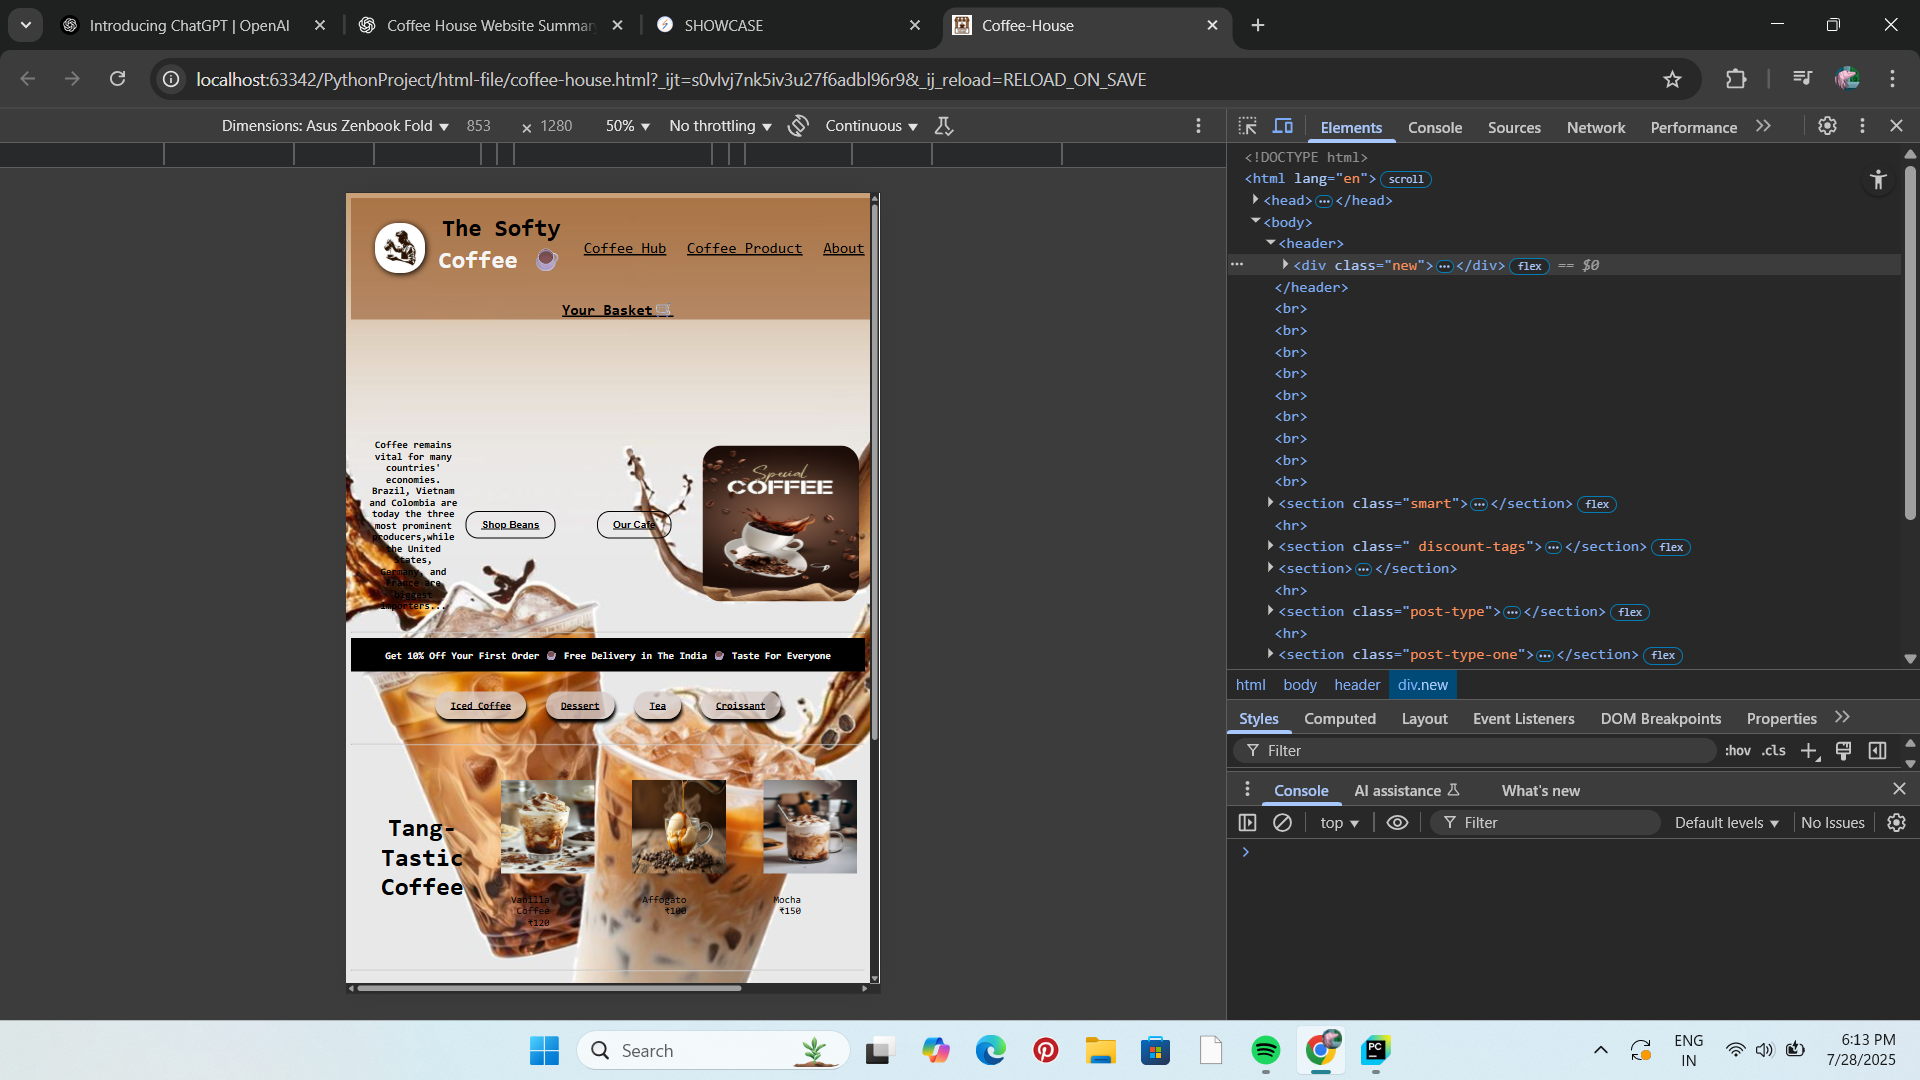Open the No throttling dropdown

(x=720, y=126)
